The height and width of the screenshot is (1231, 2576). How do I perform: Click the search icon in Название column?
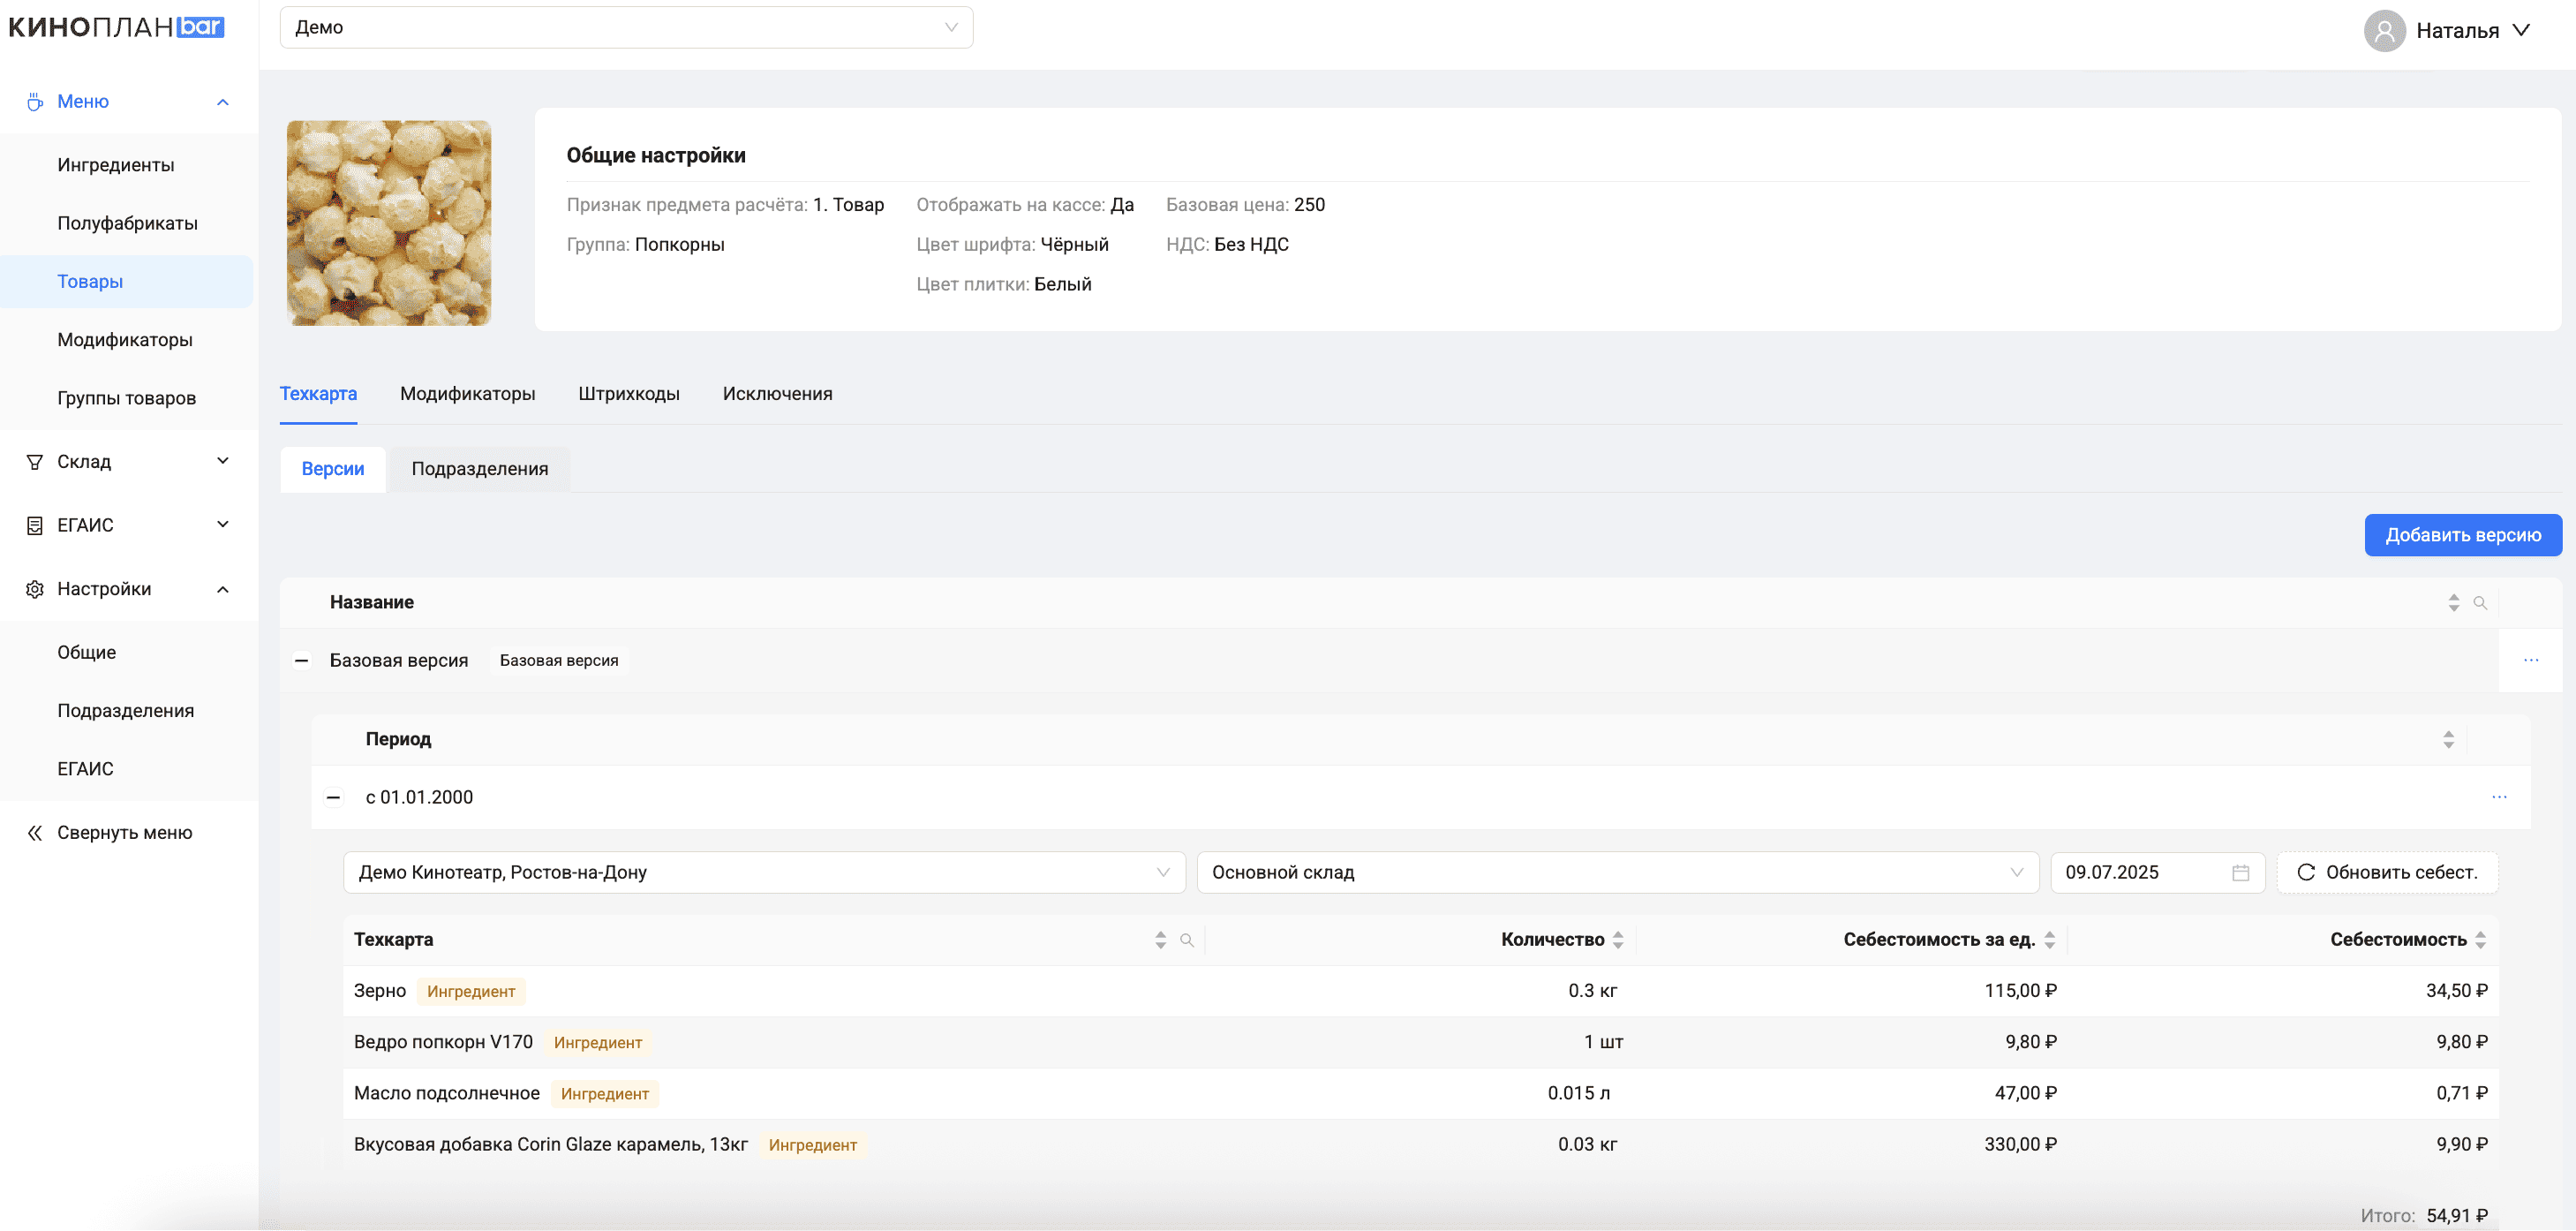click(x=2479, y=603)
